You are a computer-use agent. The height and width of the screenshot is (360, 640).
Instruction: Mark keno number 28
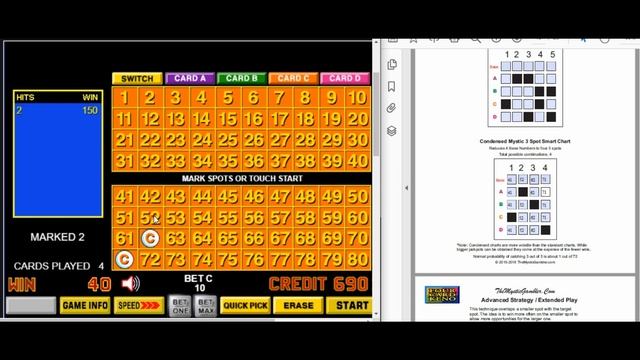coord(305,140)
